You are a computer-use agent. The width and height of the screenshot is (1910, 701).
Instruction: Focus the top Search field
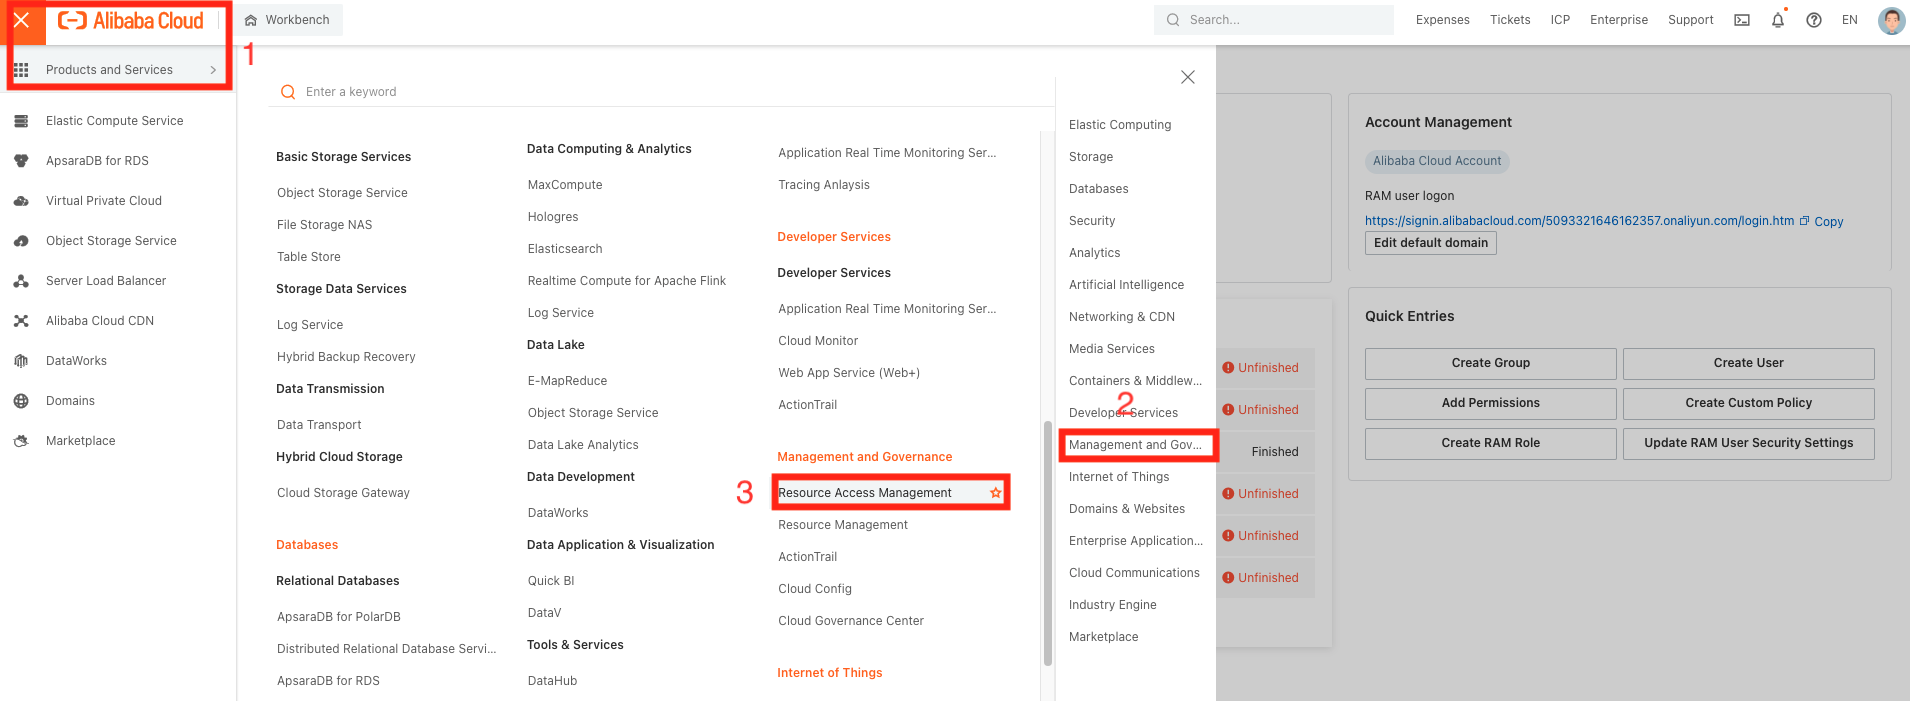(1274, 20)
